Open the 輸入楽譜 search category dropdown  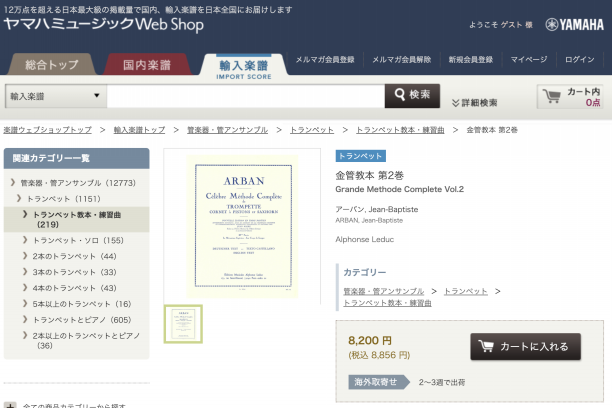pyautogui.click(x=56, y=96)
